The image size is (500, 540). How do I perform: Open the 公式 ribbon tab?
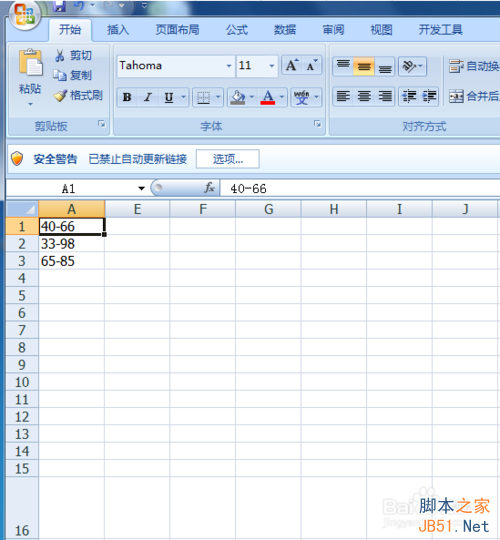(237, 30)
